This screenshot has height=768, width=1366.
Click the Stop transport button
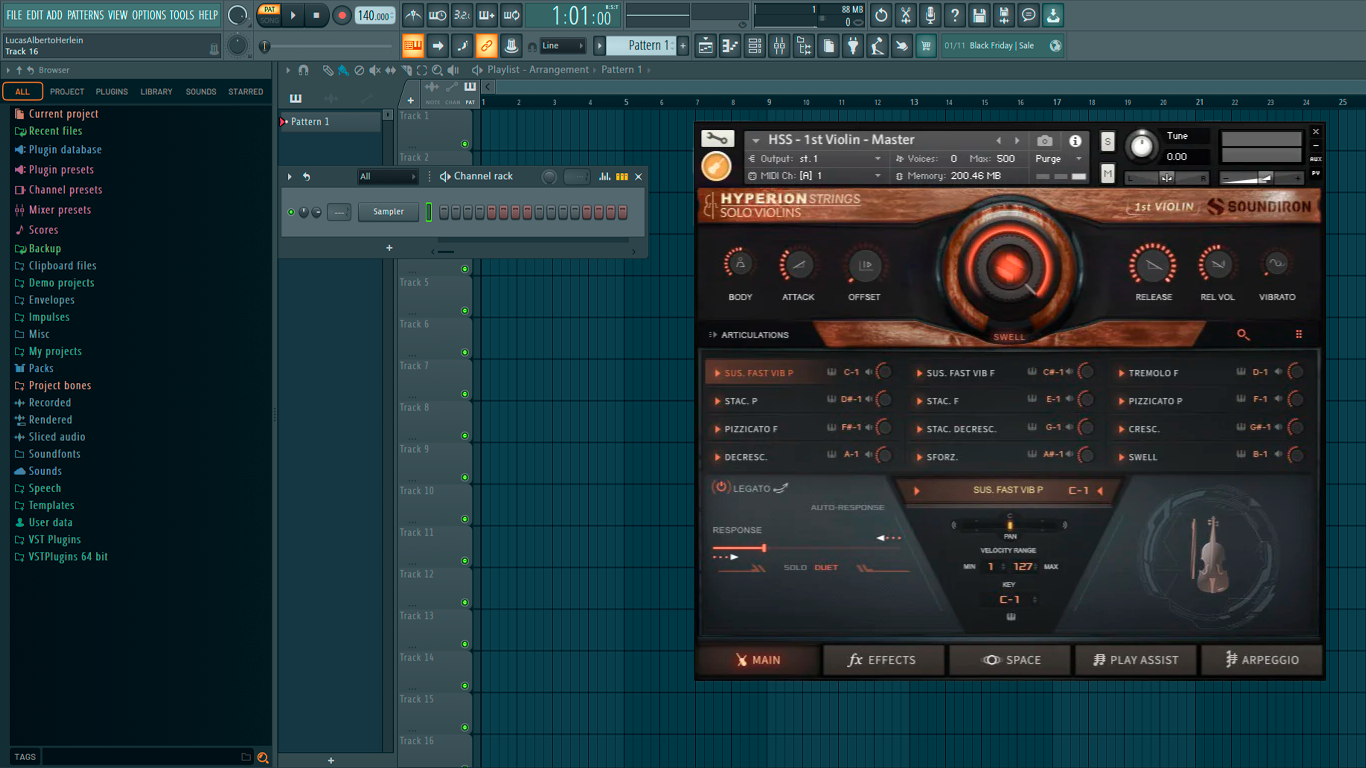click(x=316, y=15)
